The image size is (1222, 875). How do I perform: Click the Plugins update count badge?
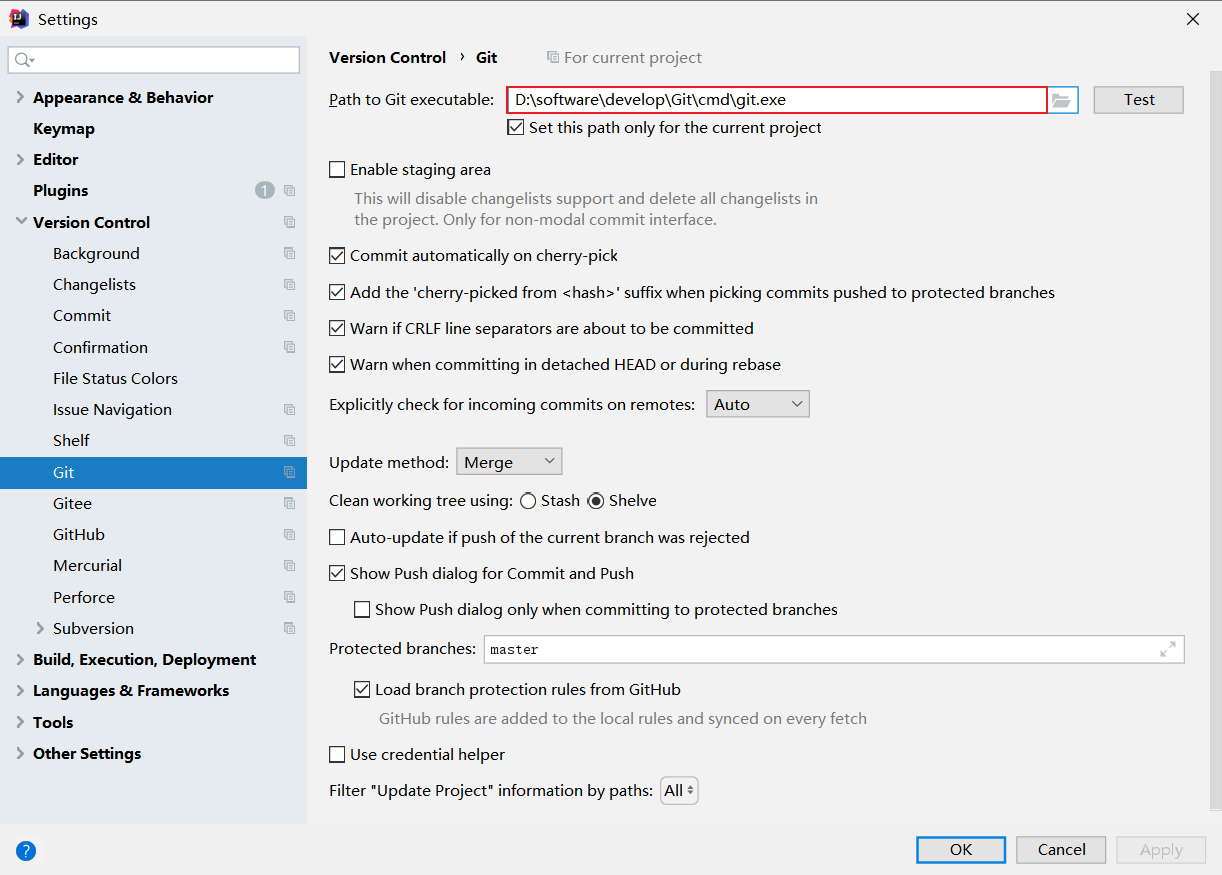point(264,190)
